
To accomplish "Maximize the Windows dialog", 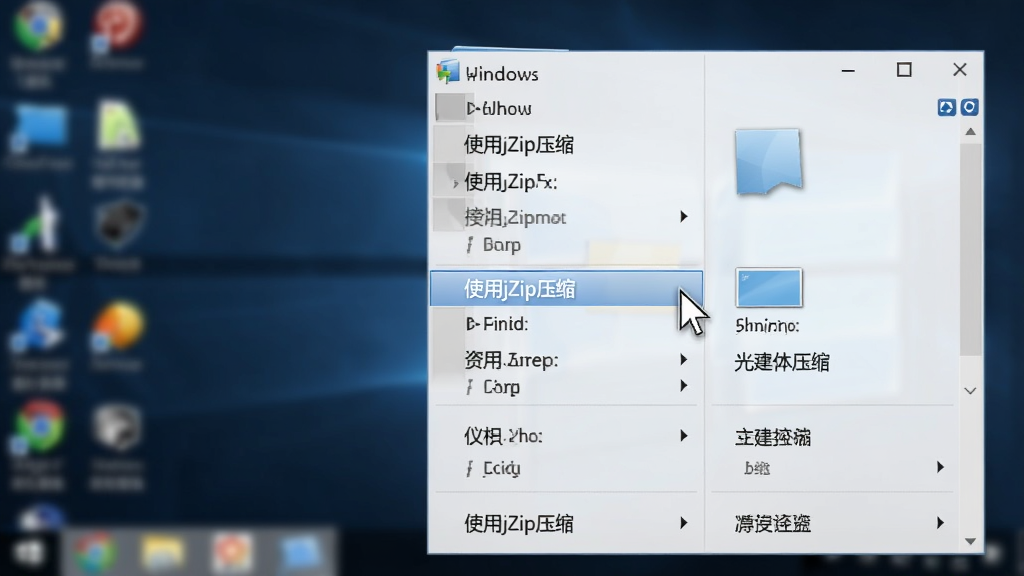I will click(904, 70).
